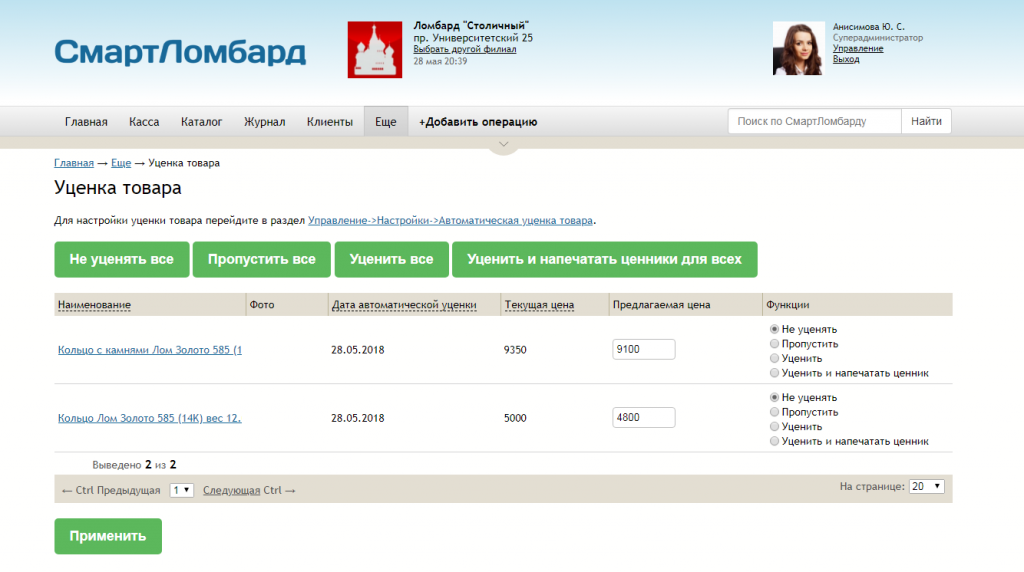Open the Журнал menu item
The image size is (1024, 572).
[264, 122]
